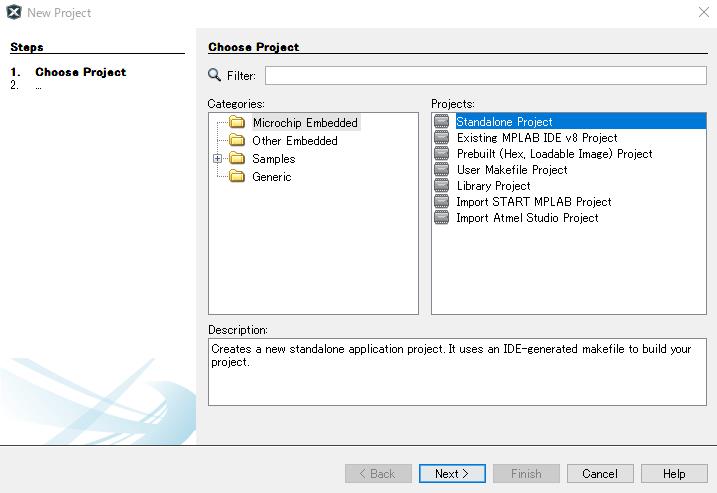Choose Standalone Project from list
Screen dimensions: 717x493
(x=581, y=122)
